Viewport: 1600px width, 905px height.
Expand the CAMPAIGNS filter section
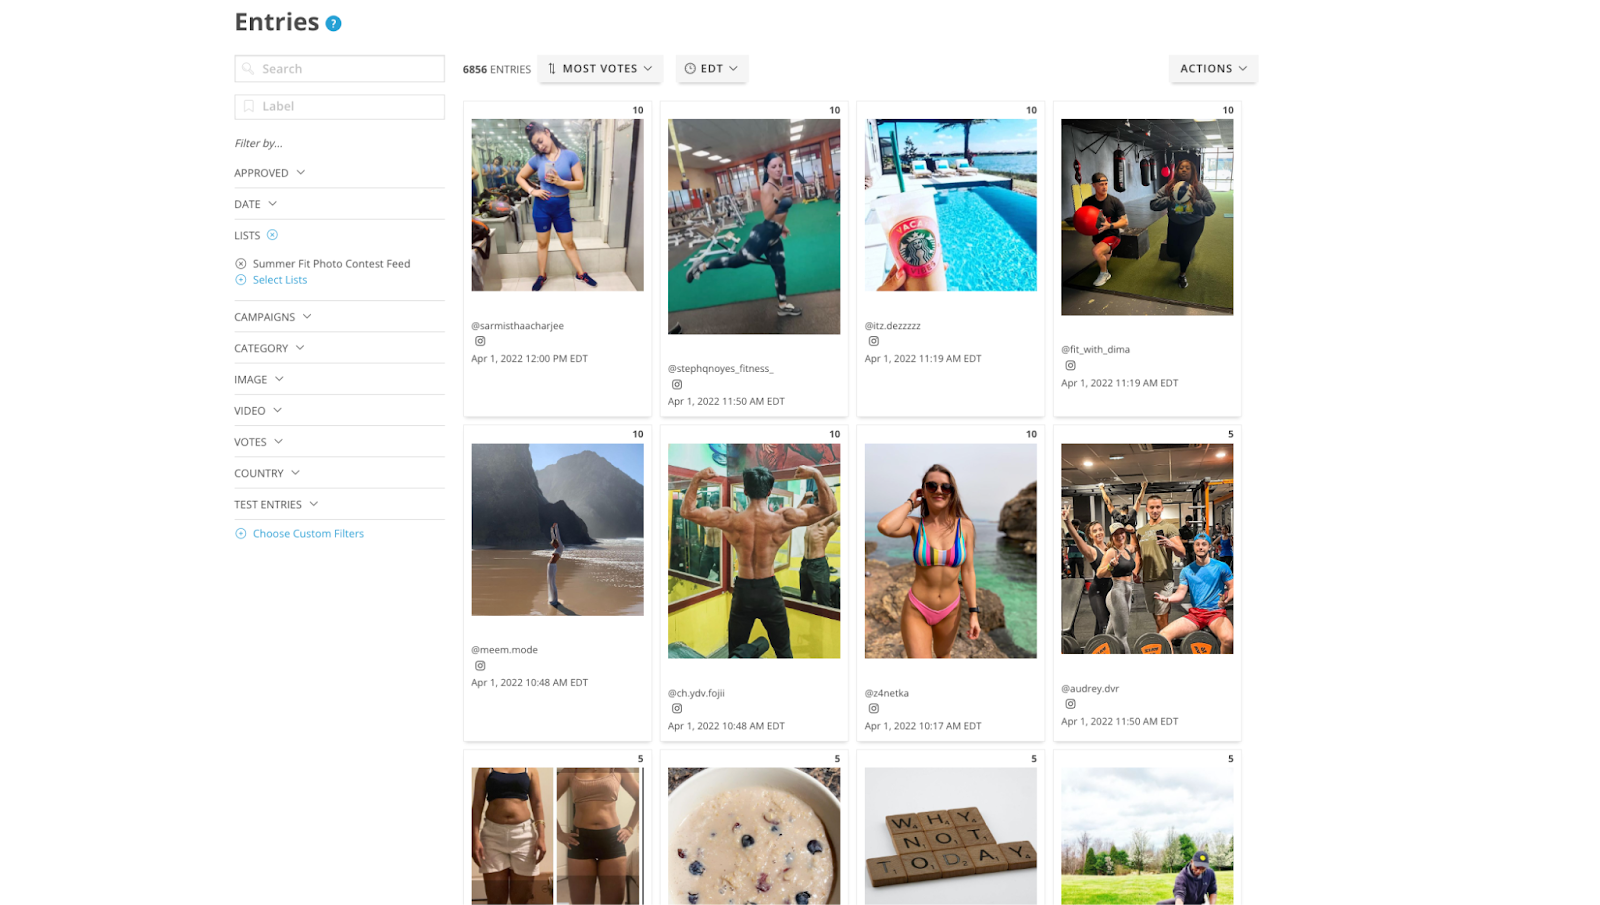coord(273,317)
